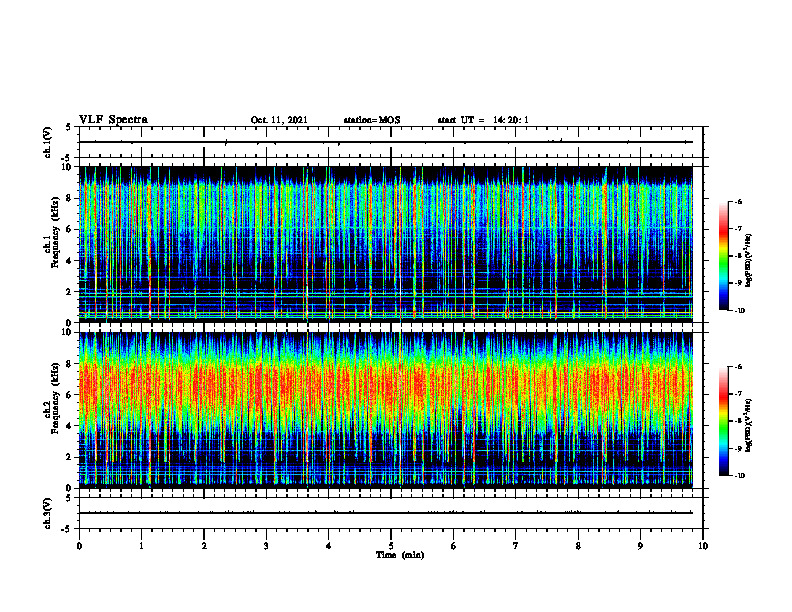Click the "-6" label on ch.2 color bar
The image size is (792, 612).
[738, 367]
